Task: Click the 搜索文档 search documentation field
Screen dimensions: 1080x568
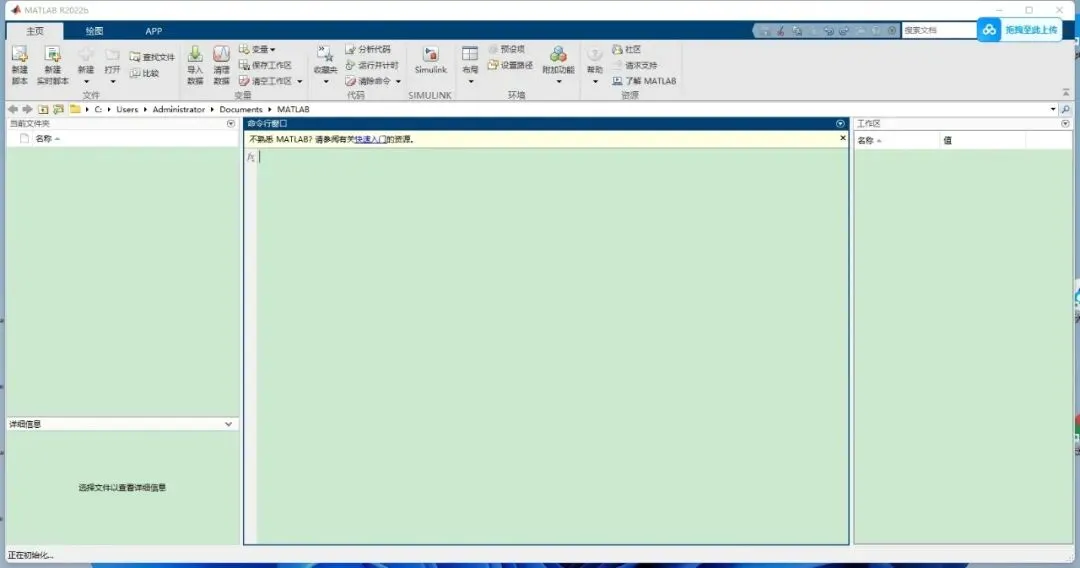Action: 938,30
